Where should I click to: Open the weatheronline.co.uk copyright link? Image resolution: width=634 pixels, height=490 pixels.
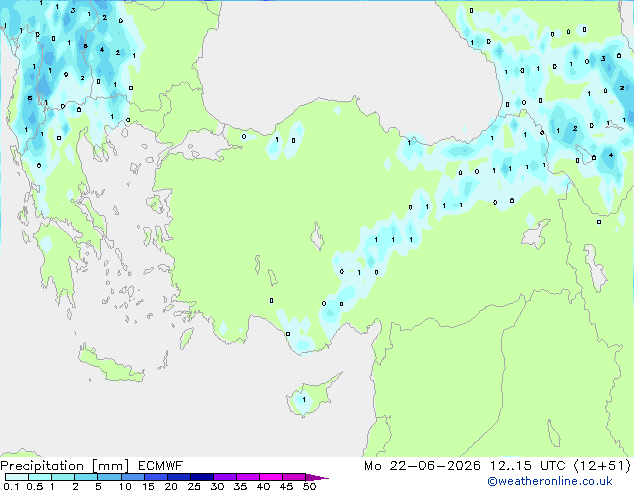click(x=550, y=481)
